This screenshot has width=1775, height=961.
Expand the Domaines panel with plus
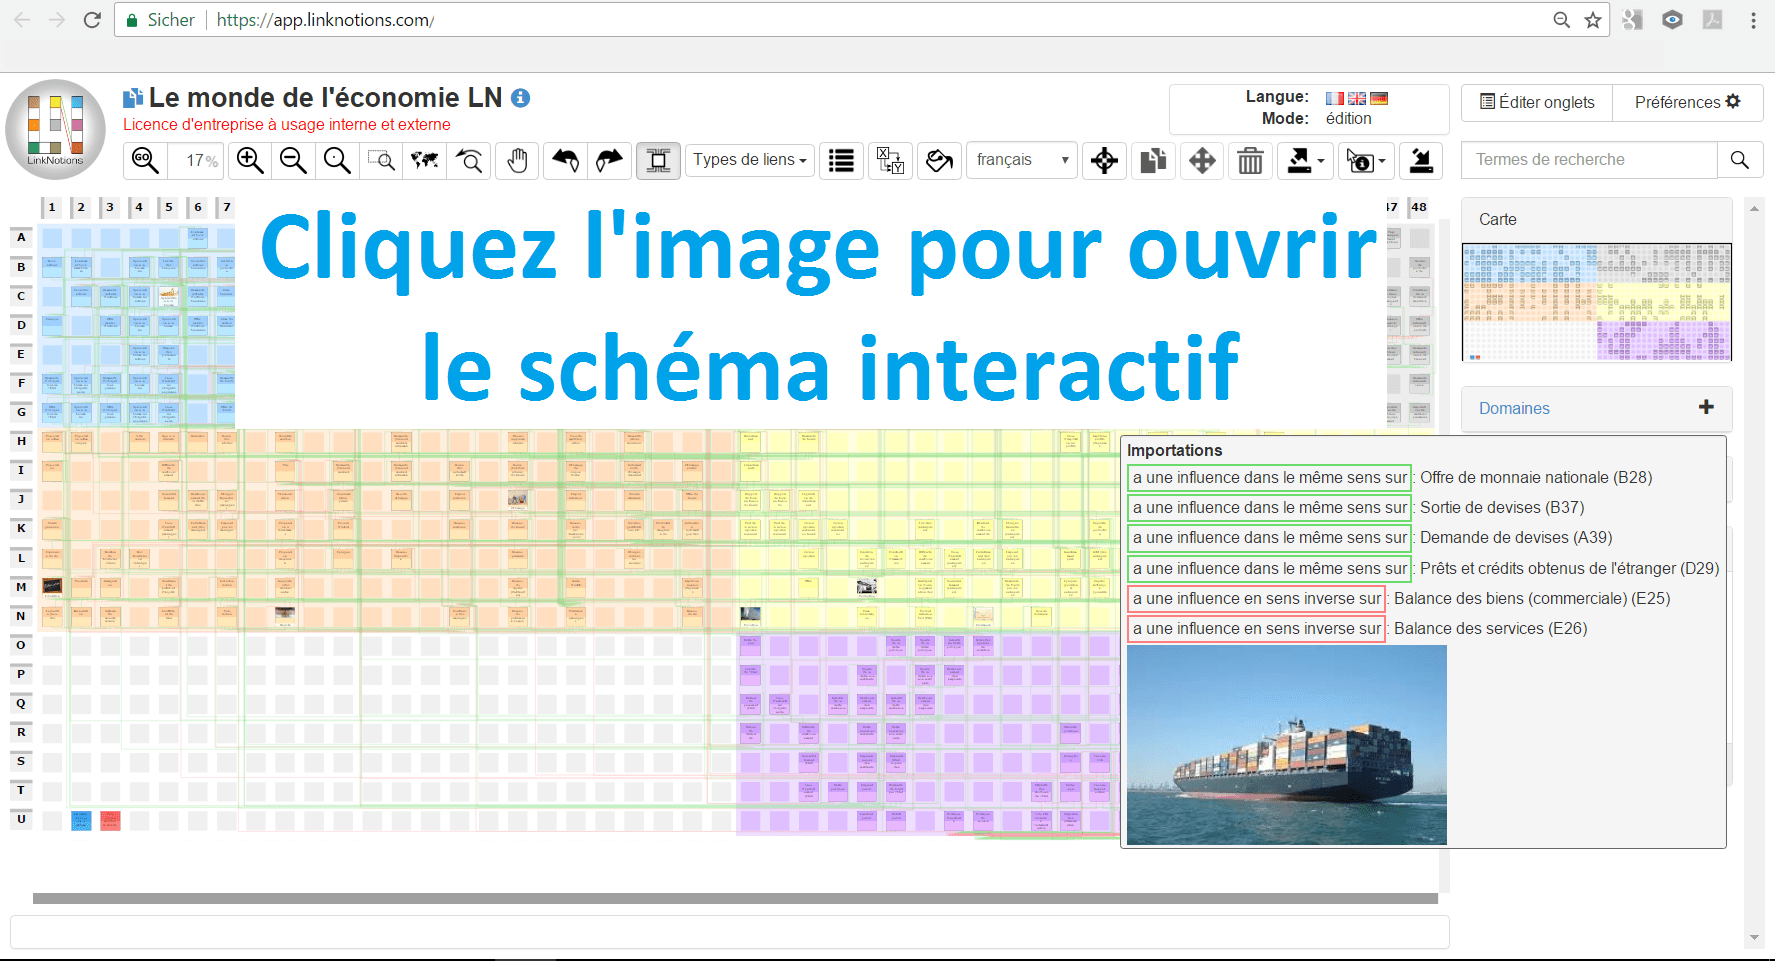(1706, 407)
